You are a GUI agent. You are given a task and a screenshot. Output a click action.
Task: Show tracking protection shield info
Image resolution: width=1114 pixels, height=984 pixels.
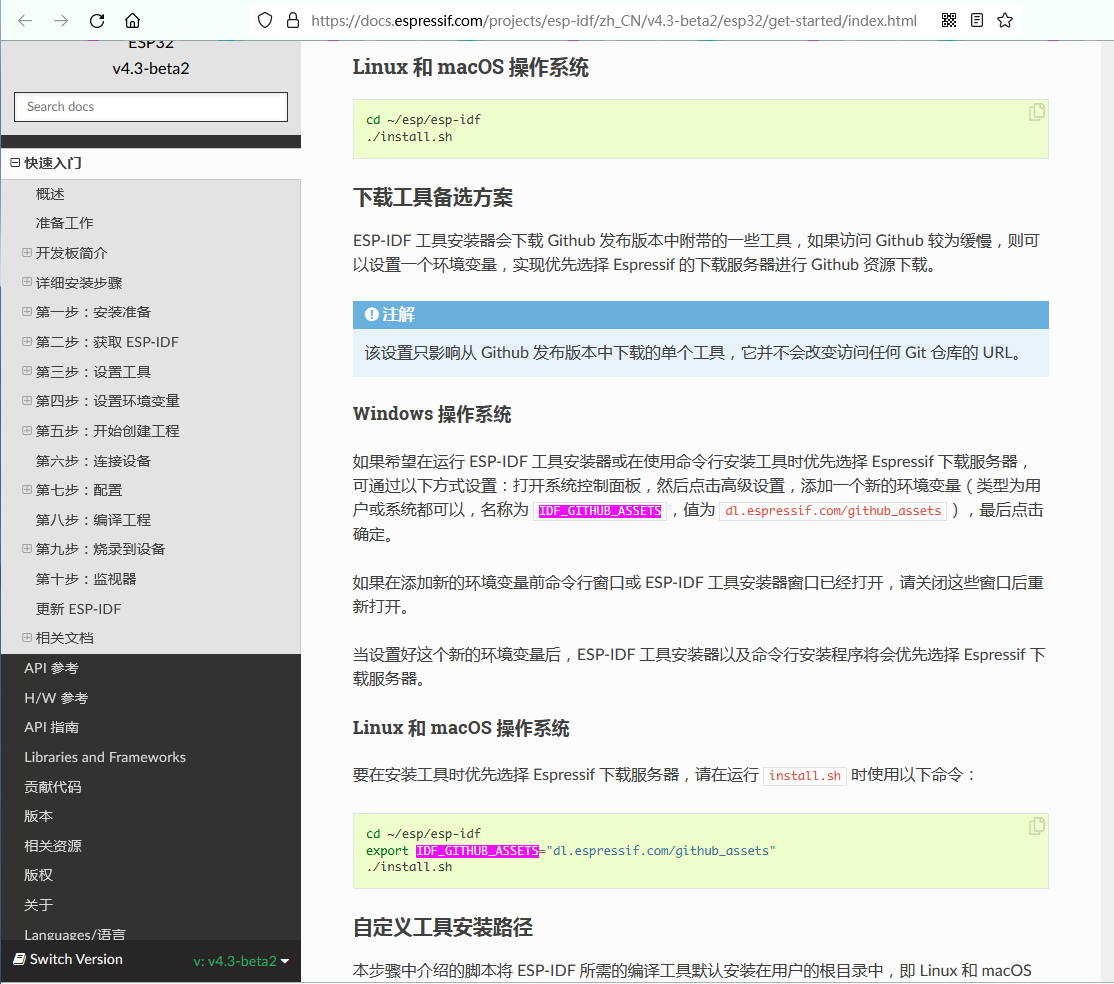265,21
